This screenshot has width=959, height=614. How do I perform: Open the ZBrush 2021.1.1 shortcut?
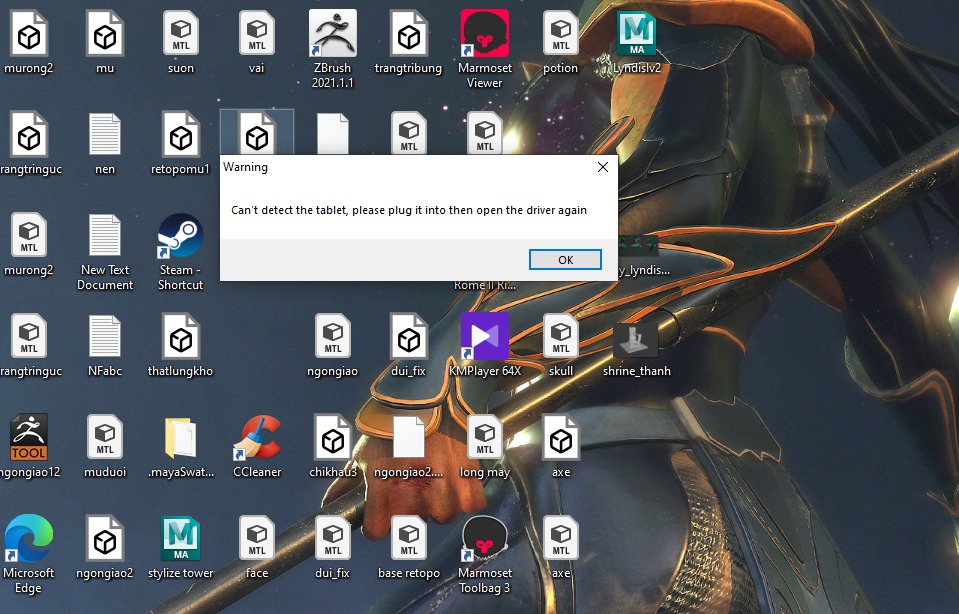click(332, 36)
